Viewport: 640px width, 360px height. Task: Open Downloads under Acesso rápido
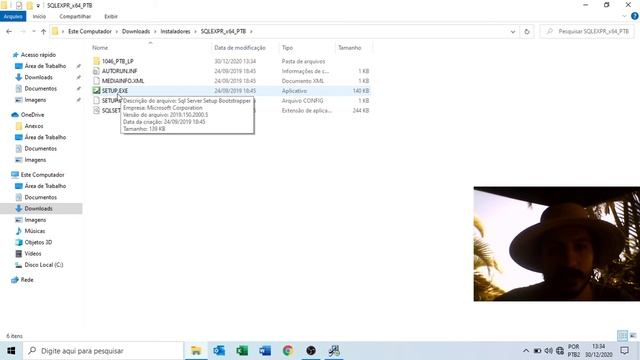coord(38,77)
